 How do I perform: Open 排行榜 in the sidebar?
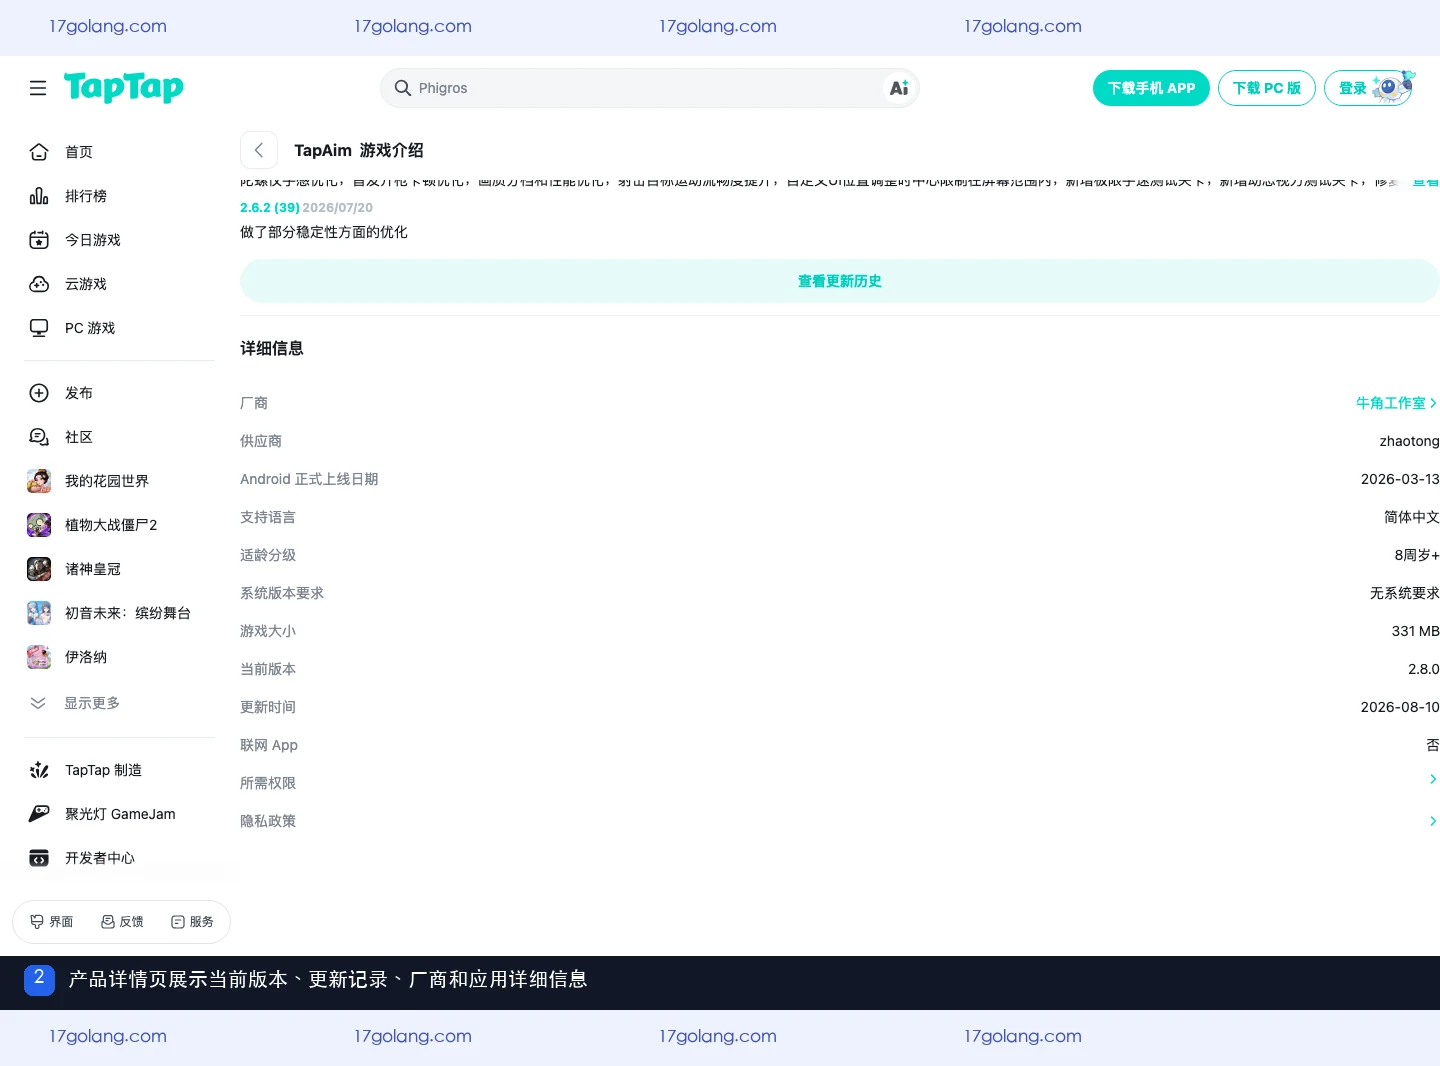pyautogui.click(x=86, y=196)
